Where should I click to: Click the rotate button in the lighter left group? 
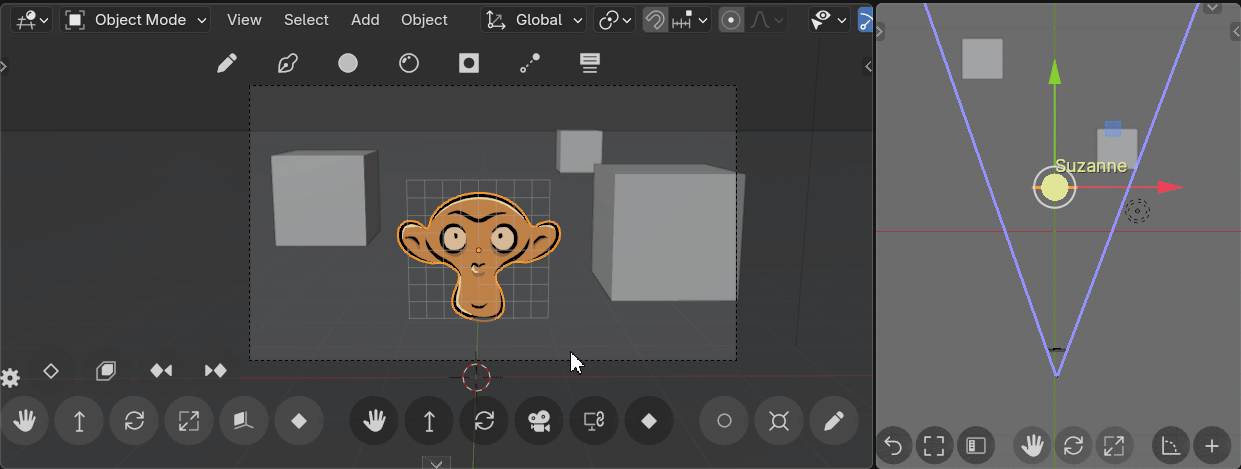(x=134, y=421)
